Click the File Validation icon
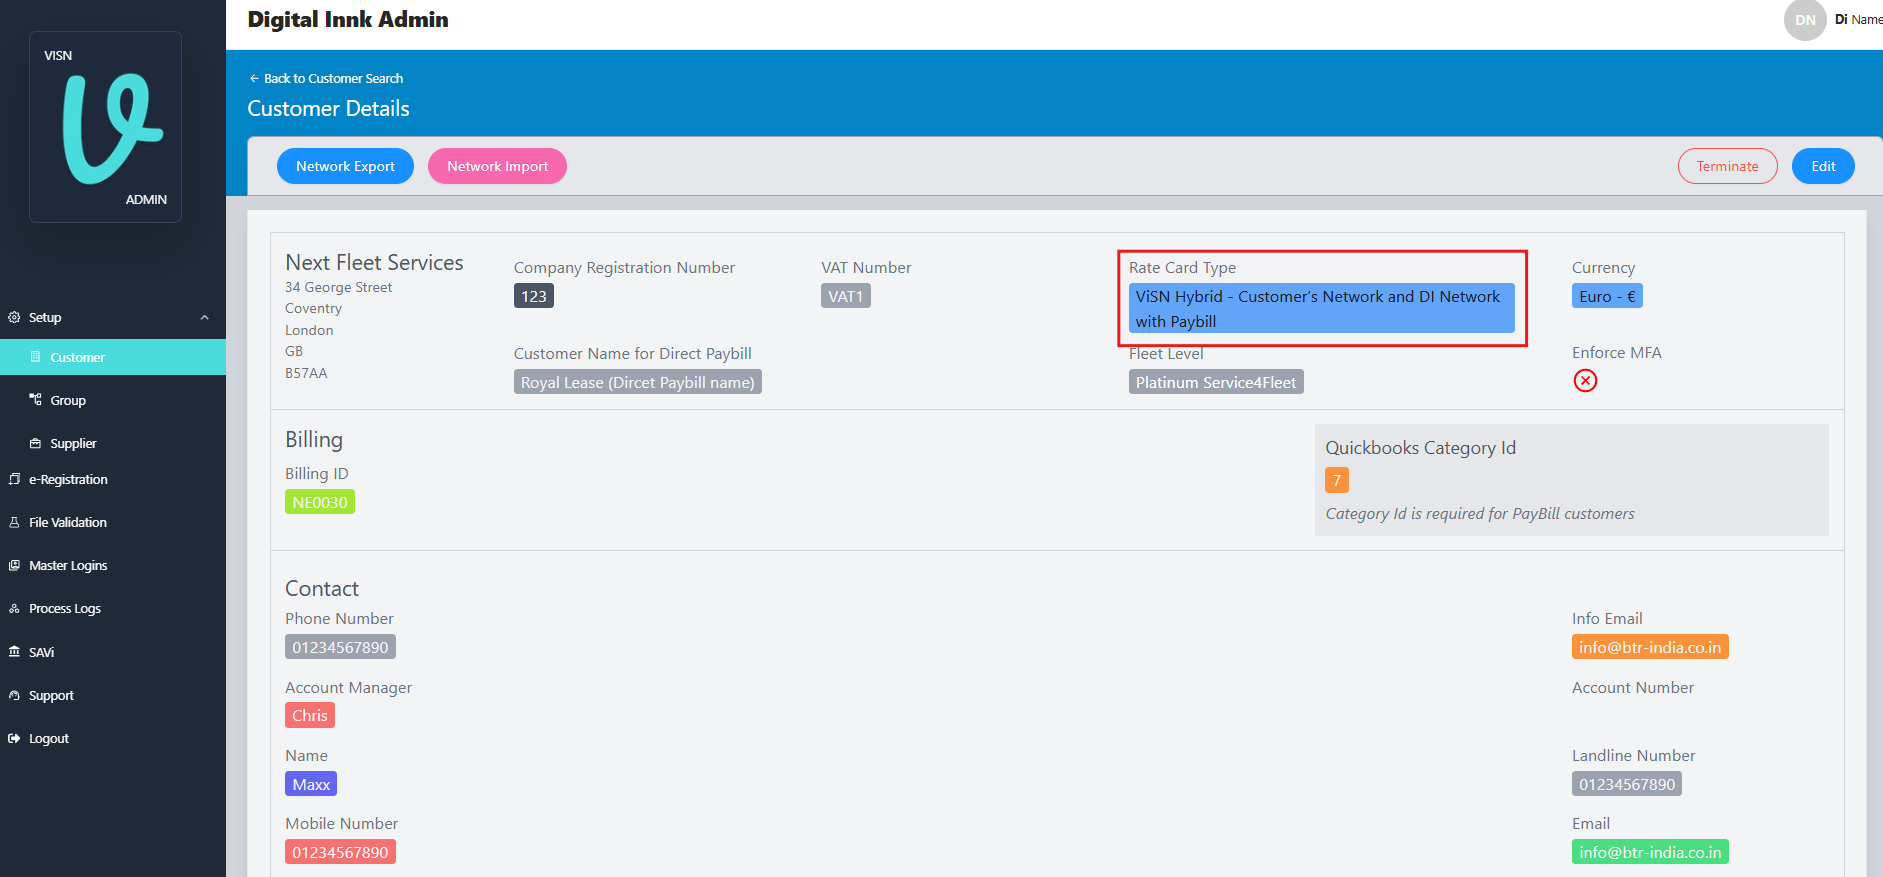 (14, 522)
